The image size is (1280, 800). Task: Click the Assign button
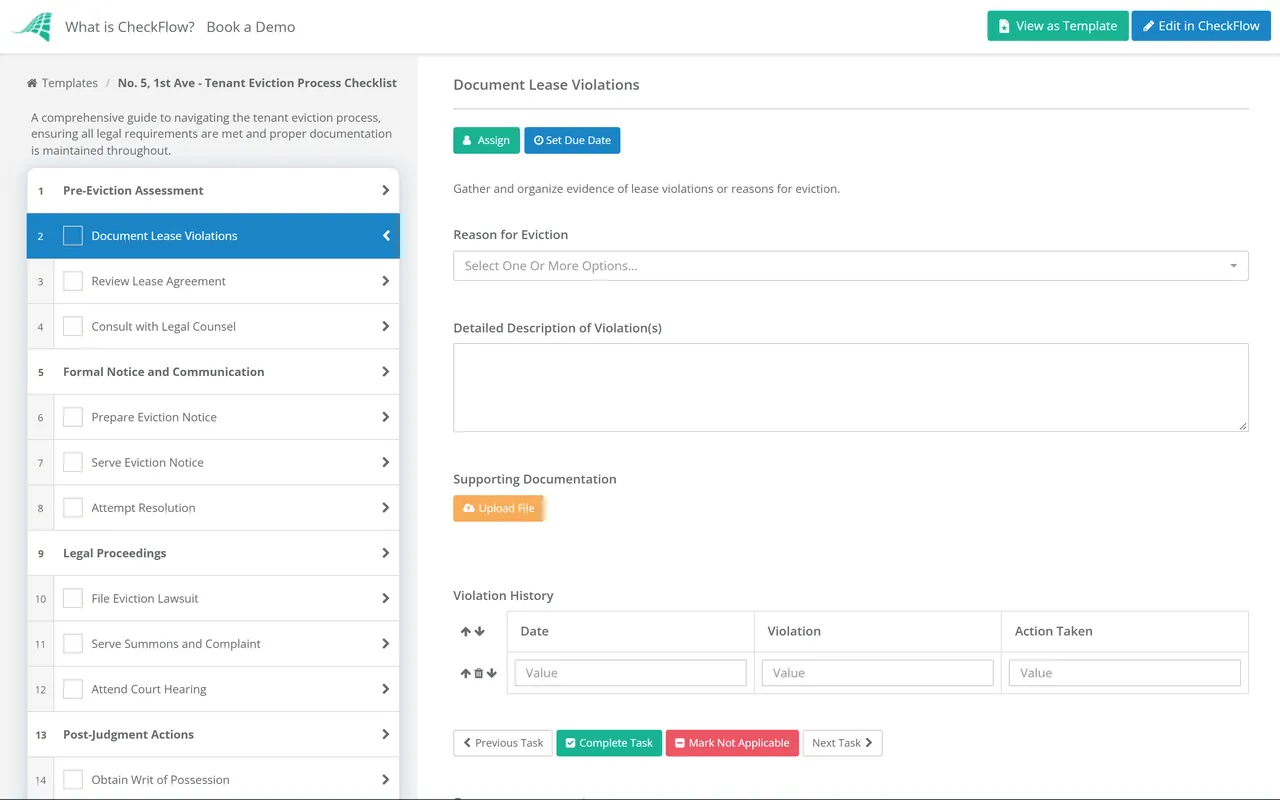pyautogui.click(x=486, y=140)
